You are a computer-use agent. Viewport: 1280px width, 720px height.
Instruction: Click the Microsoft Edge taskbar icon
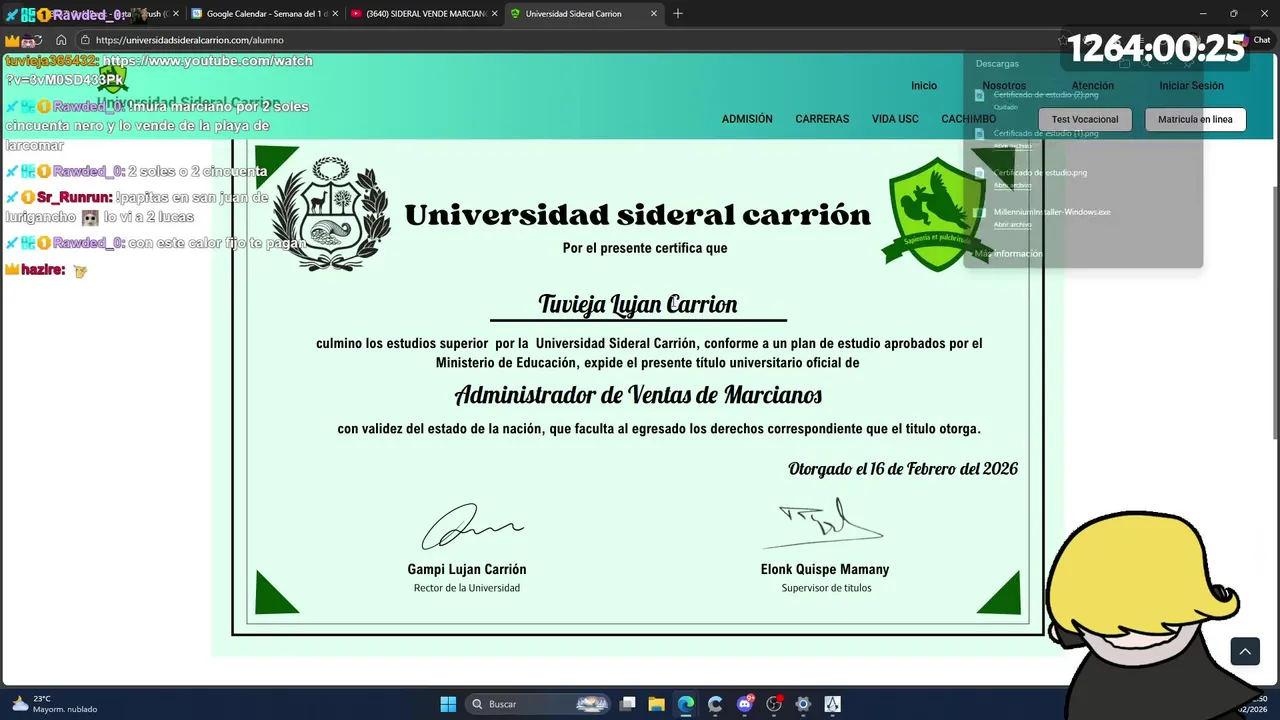[x=686, y=704]
